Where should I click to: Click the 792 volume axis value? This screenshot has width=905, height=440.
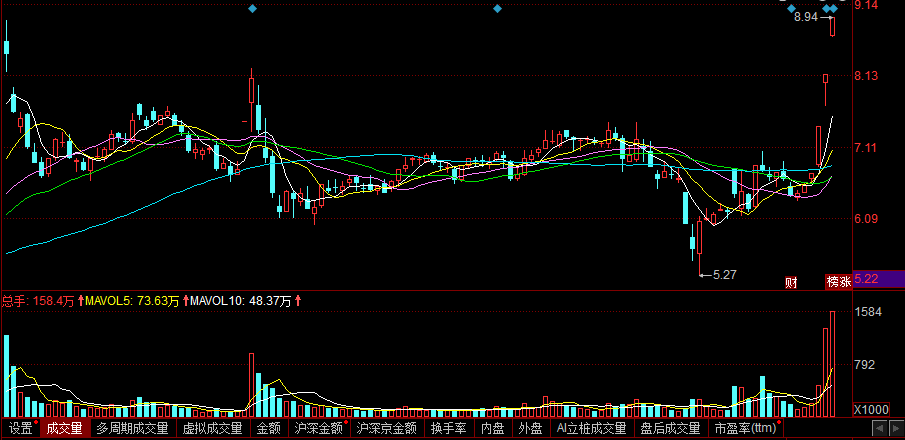click(864, 365)
